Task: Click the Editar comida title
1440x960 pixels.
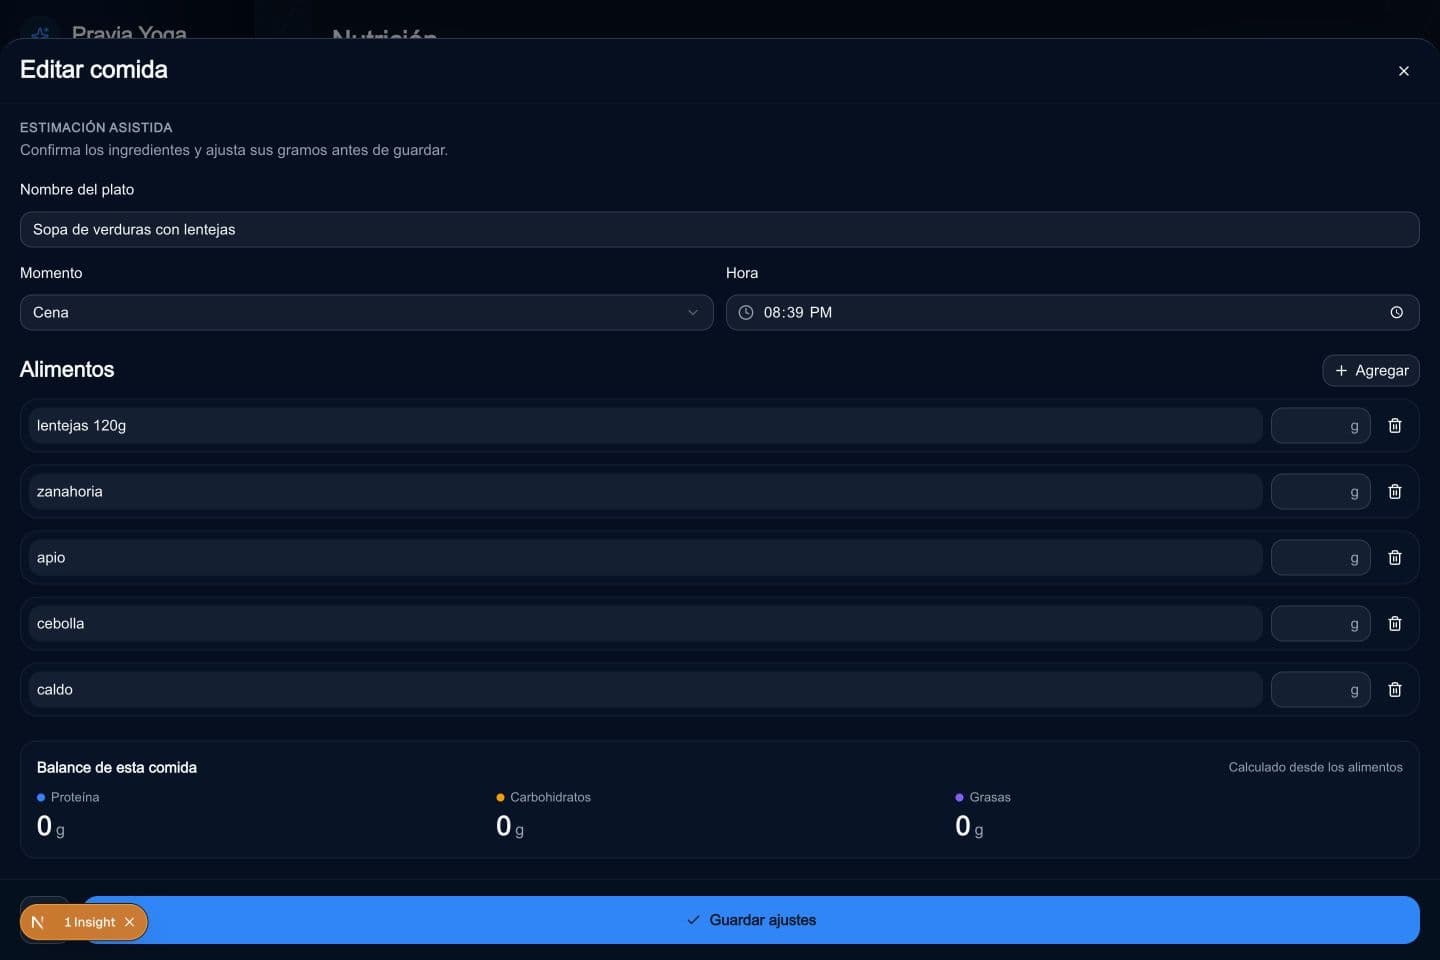Action: [94, 70]
